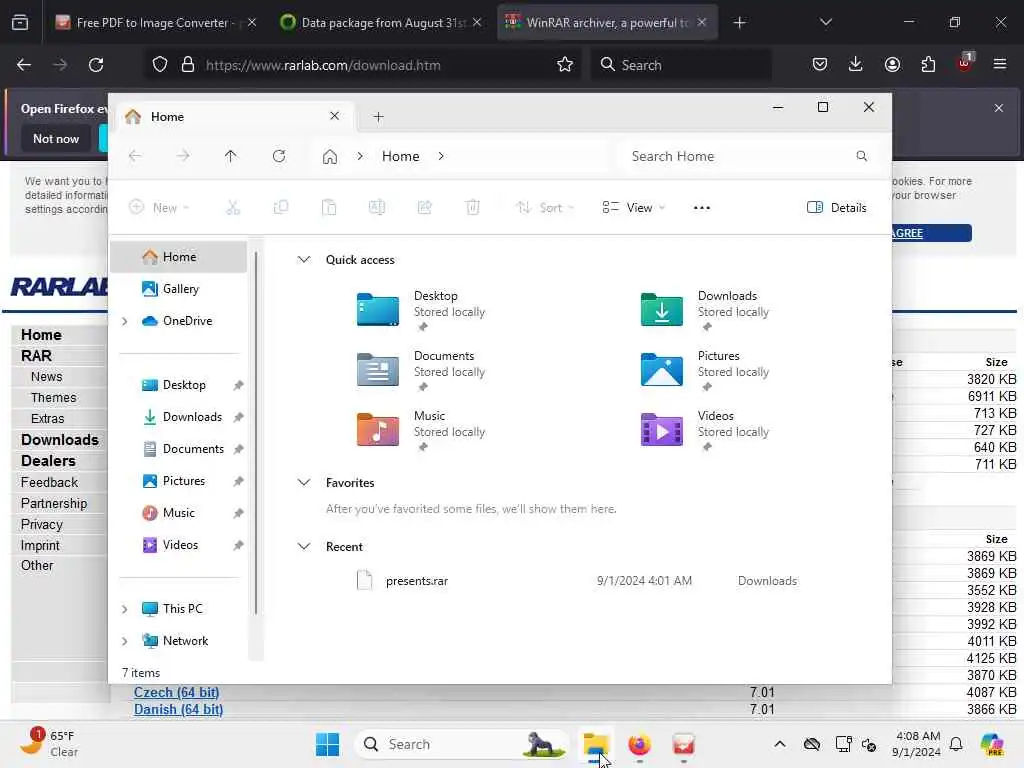Viewport: 1024px width, 768px height.
Task: Open Firefox from the taskbar
Action: 639,744
